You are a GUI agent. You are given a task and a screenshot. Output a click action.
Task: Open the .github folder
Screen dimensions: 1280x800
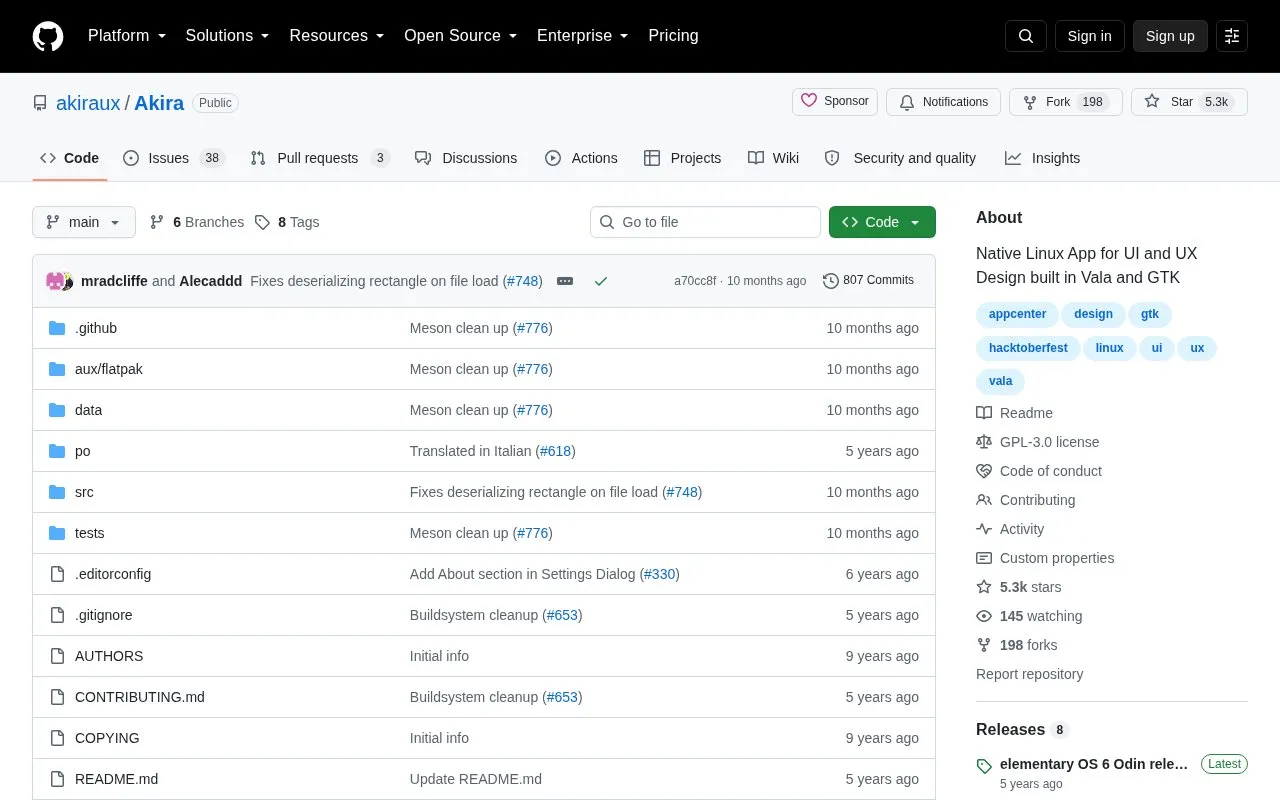pos(96,328)
